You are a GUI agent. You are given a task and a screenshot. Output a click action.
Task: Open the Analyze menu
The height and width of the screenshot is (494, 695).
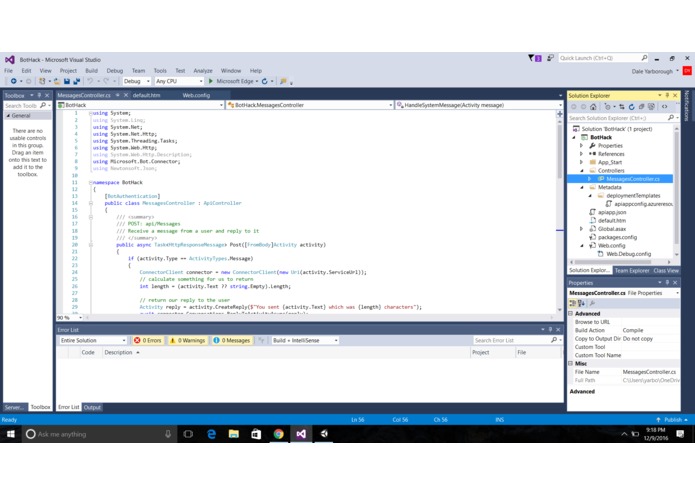(203, 71)
